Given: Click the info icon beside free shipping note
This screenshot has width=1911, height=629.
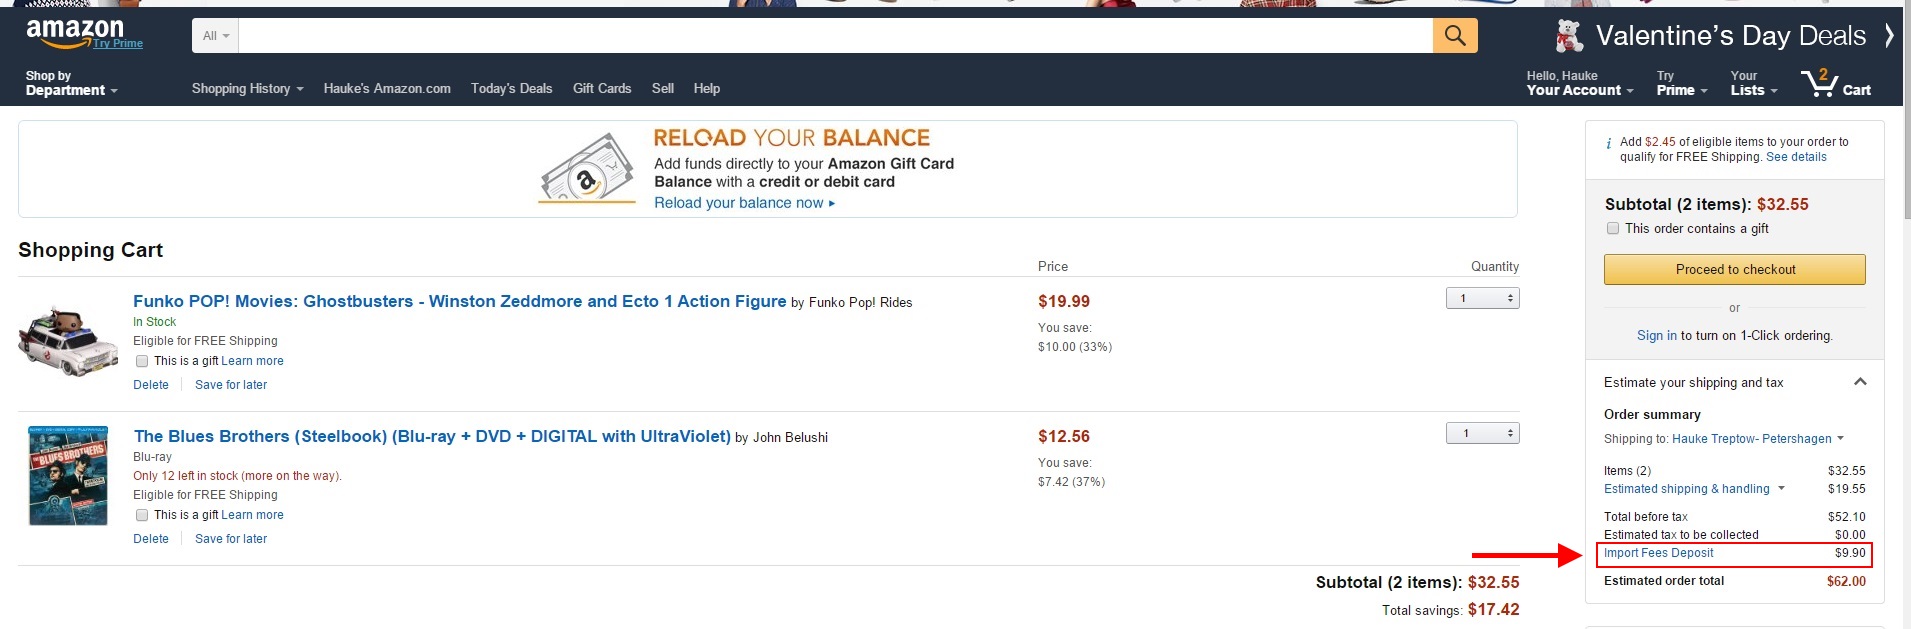Looking at the screenshot, I should point(1608,143).
